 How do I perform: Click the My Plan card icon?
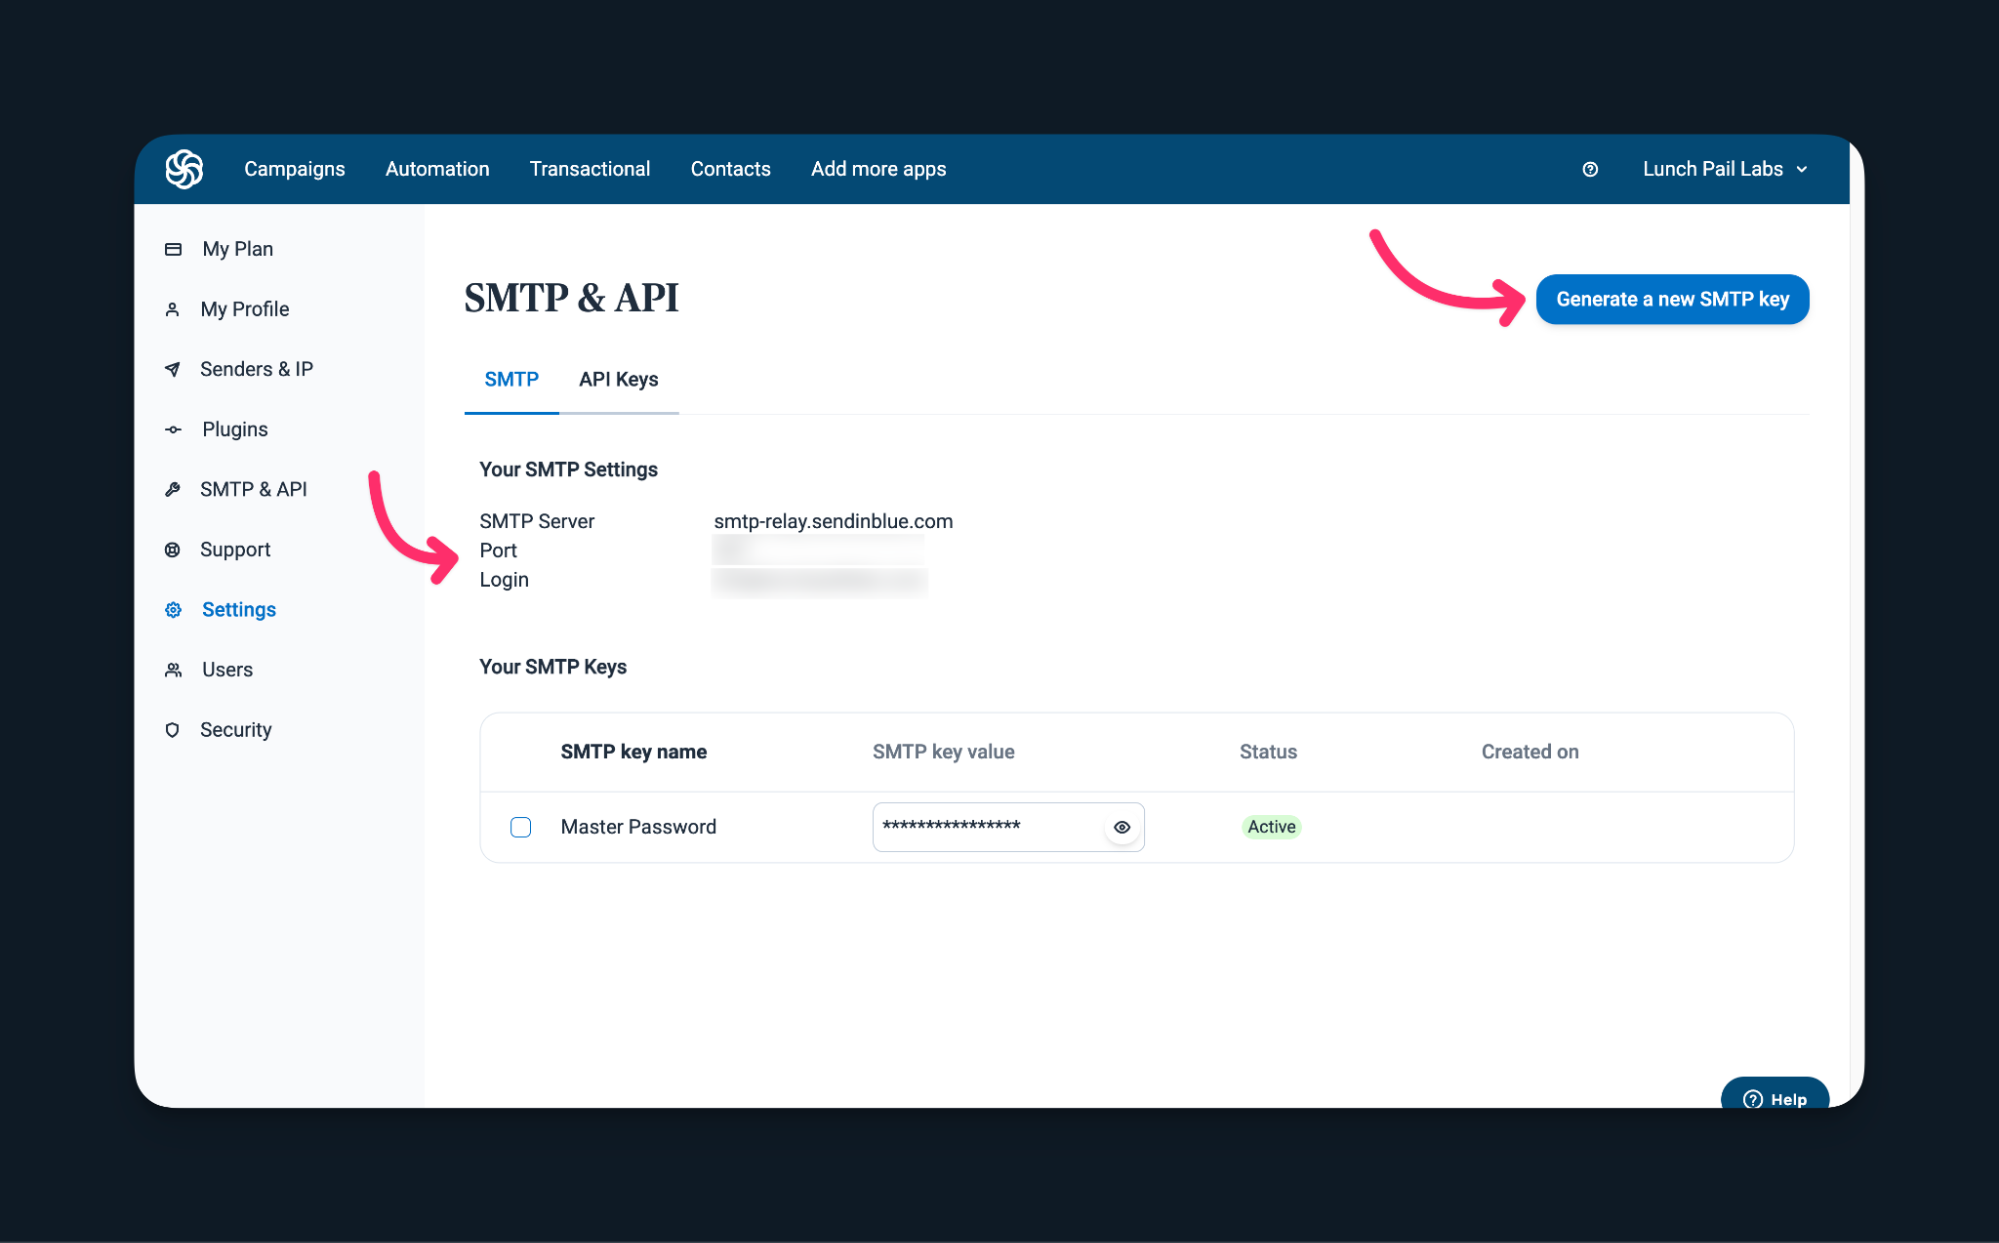[x=173, y=249]
